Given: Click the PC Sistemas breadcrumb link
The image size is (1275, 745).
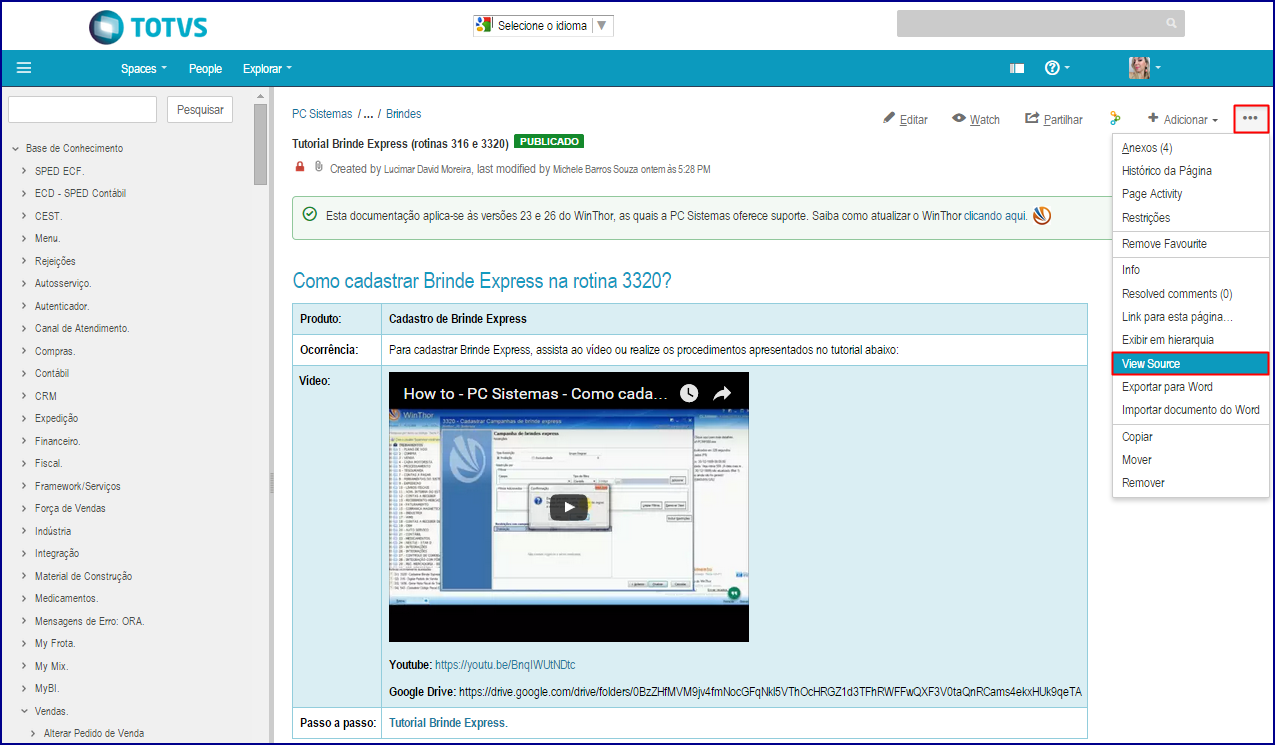Looking at the screenshot, I should coord(322,114).
